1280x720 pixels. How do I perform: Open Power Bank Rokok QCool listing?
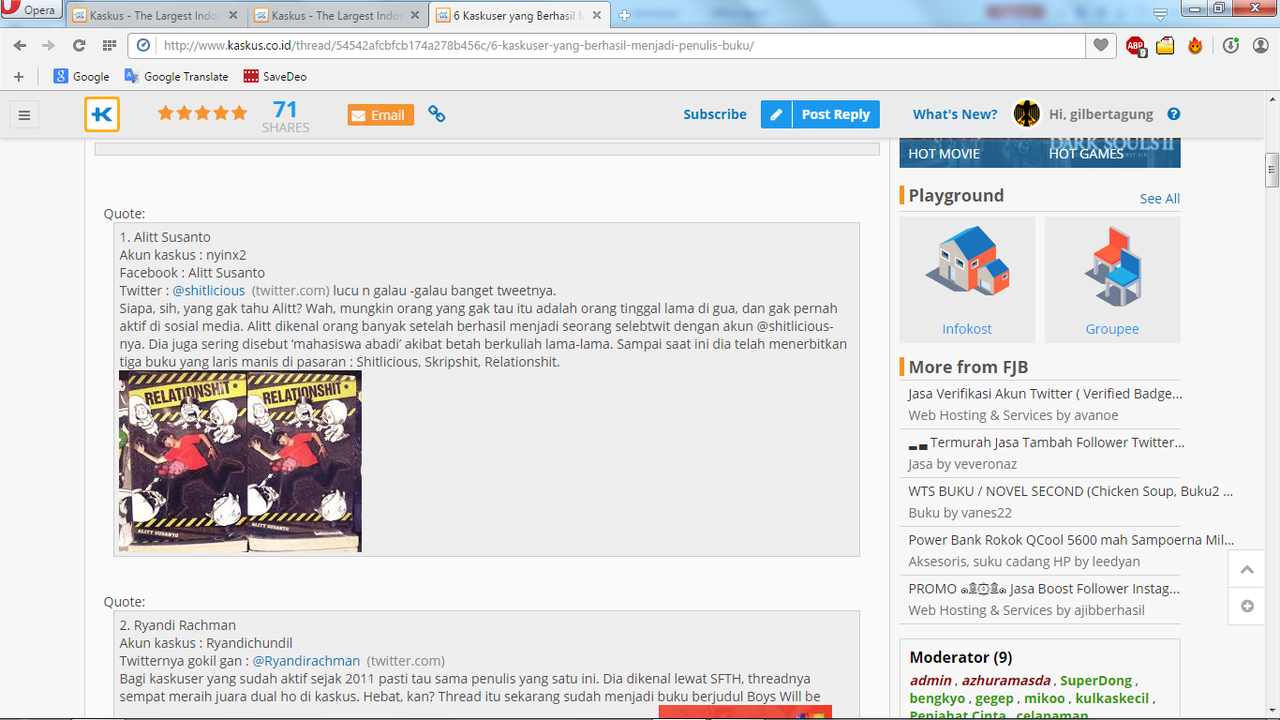[1071, 539]
